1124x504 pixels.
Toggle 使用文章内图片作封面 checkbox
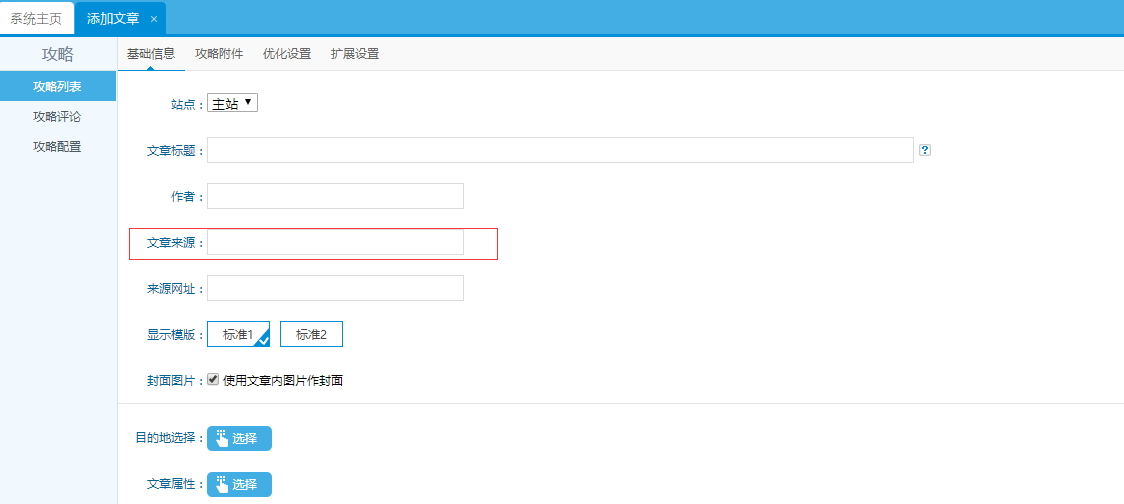coord(213,380)
